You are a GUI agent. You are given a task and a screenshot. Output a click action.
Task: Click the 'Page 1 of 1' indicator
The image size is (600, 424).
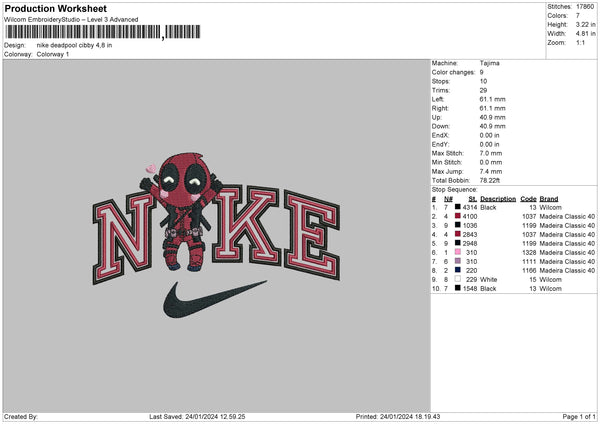579,416
